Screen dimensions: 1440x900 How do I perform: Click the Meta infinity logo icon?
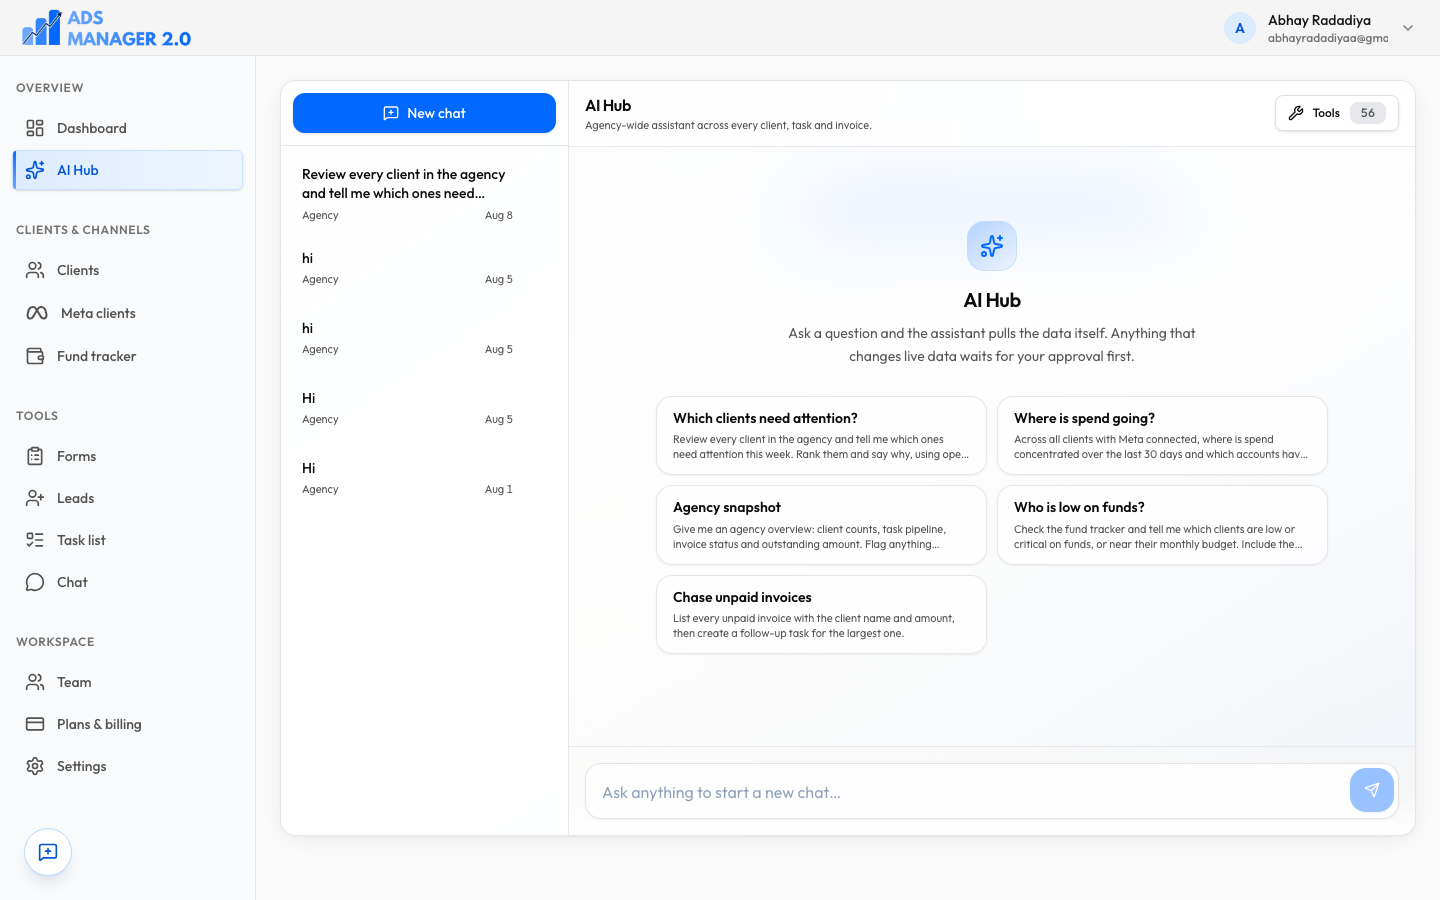pos(37,313)
